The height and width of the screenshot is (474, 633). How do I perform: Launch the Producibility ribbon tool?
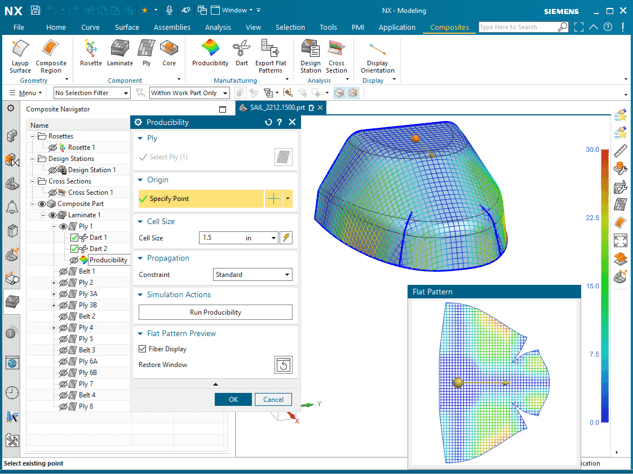click(210, 53)
